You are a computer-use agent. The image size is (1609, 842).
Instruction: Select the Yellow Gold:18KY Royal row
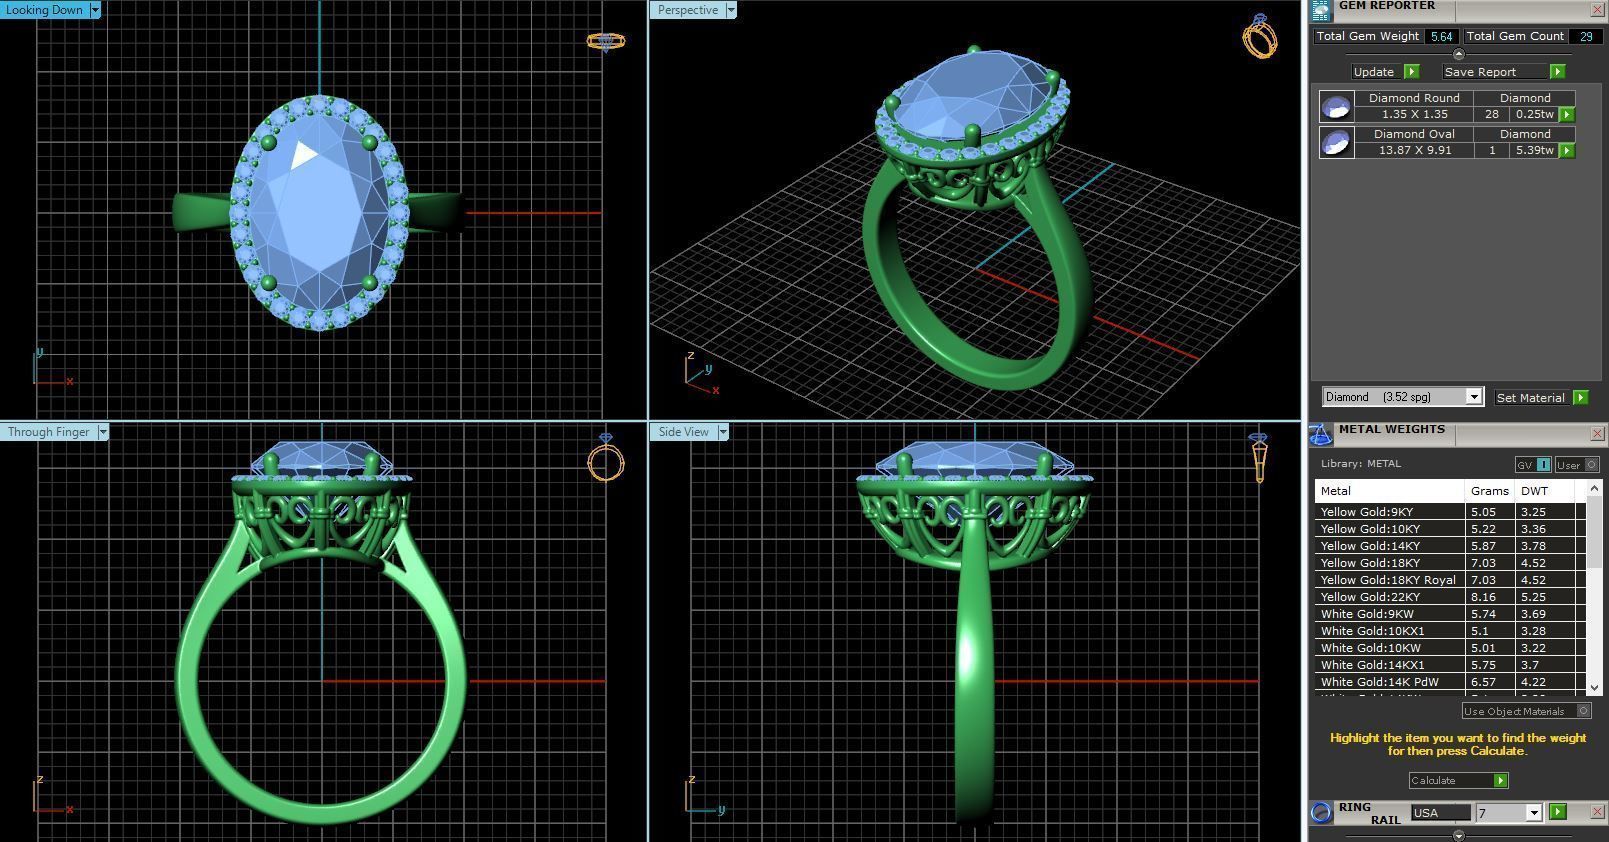click(x=1449, y=580)
